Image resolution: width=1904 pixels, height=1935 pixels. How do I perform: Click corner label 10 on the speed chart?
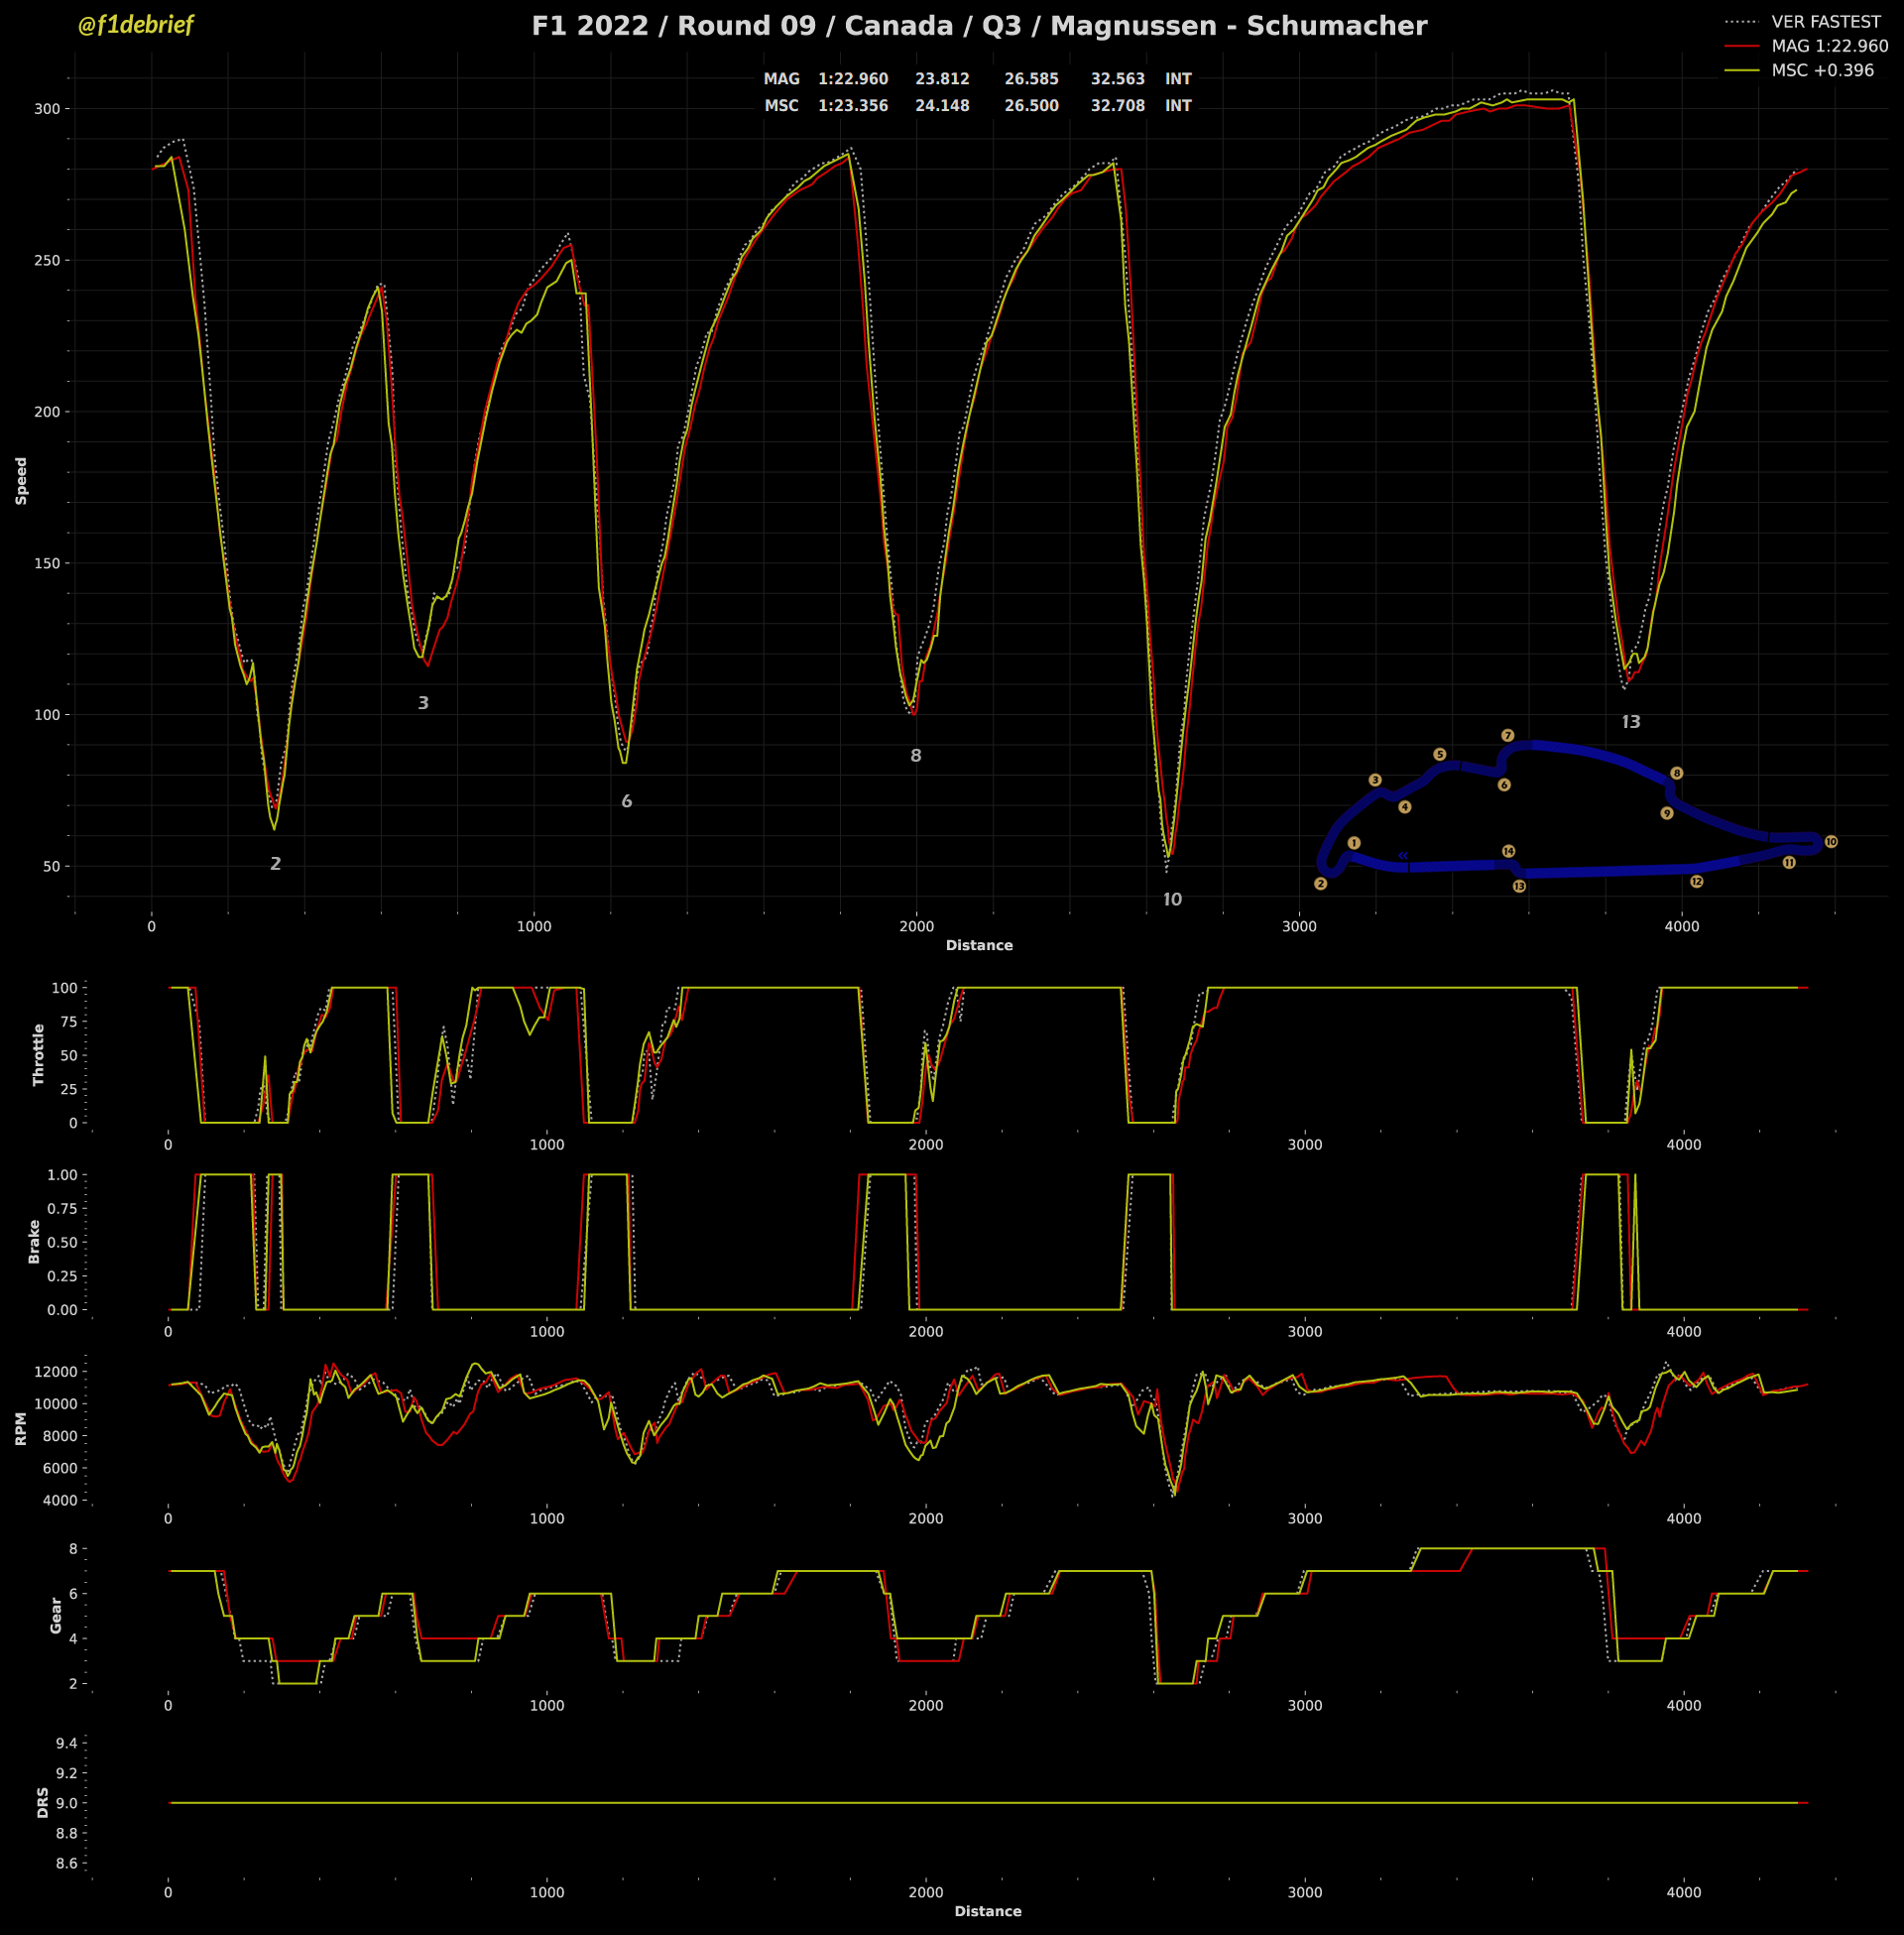pos(1172,900)
